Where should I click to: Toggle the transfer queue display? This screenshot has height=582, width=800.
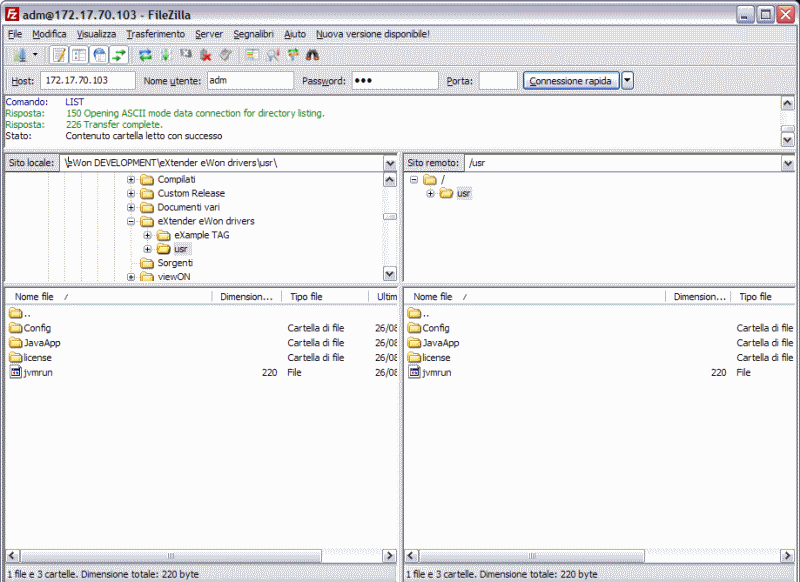pyautogui.click(x=119, y=55)
